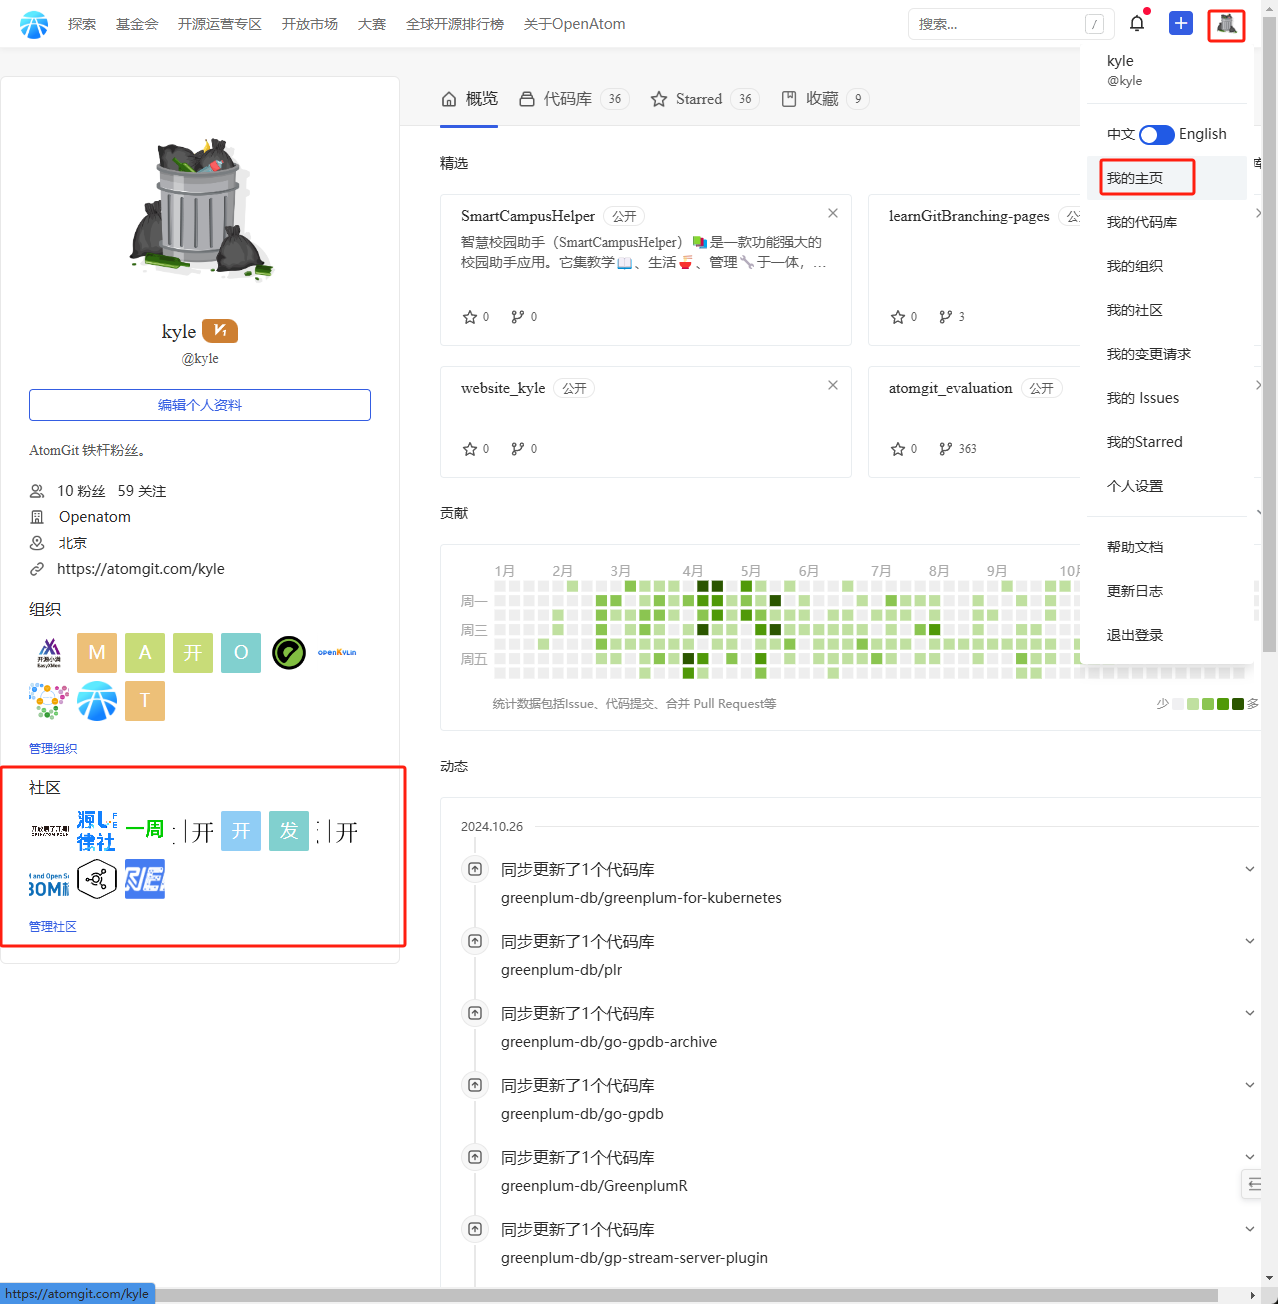Click the side panel collapse icon
The image size is (1278, 1304).
(x=1255, y=1184)
